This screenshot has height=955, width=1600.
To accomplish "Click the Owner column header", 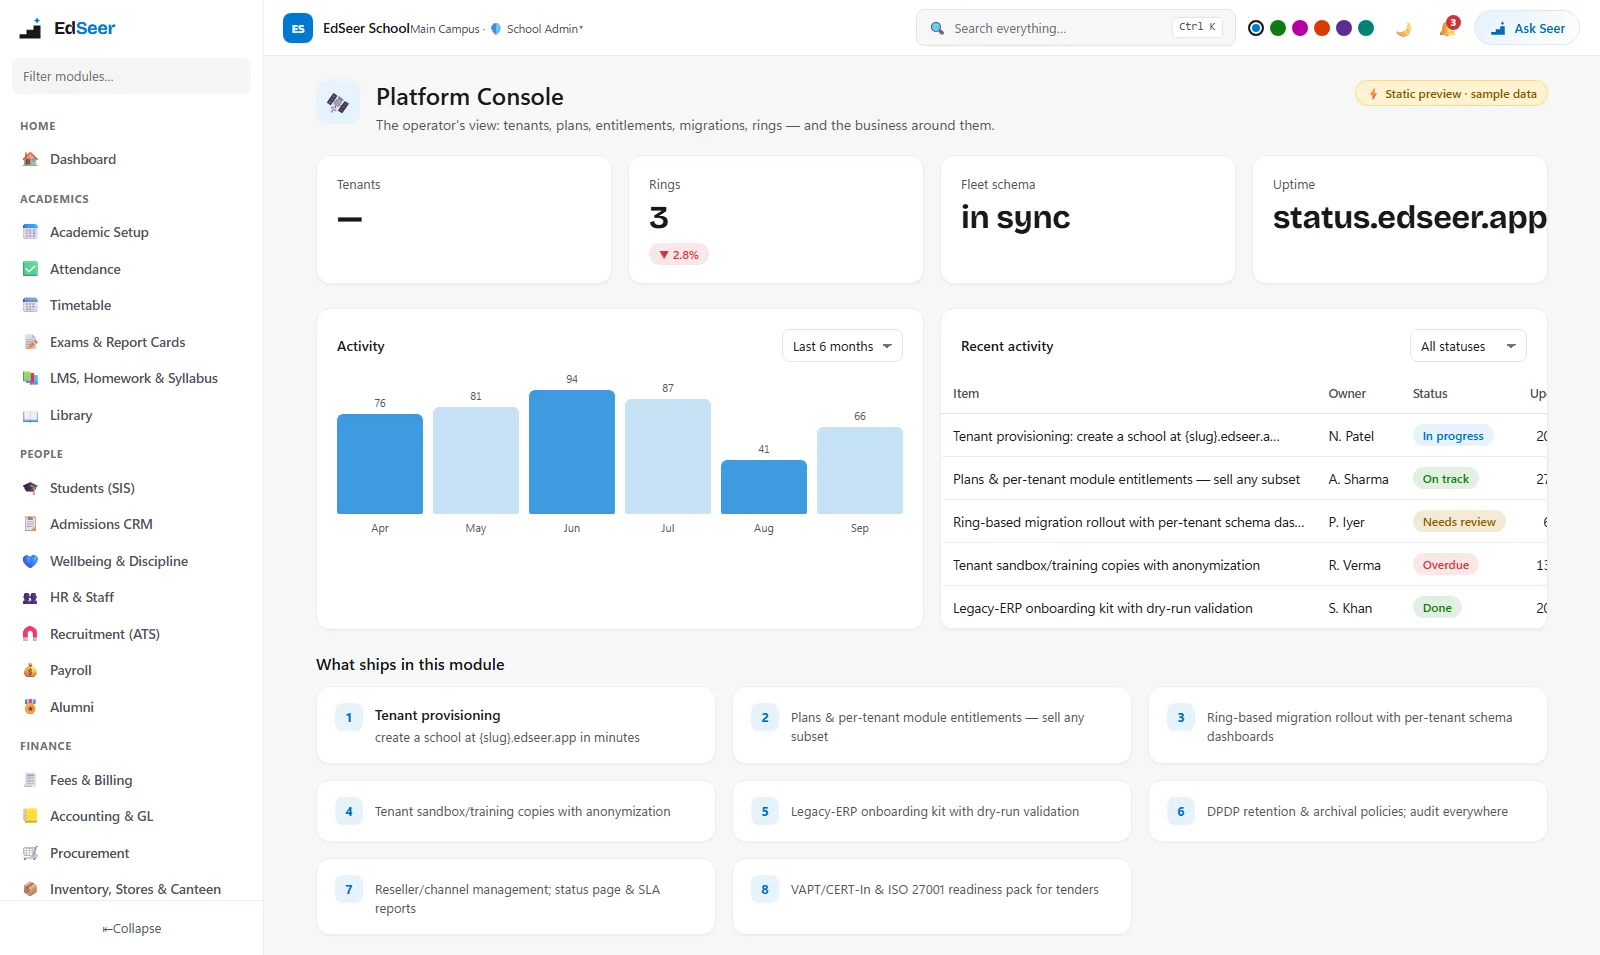I will (x=1347, y=394).
